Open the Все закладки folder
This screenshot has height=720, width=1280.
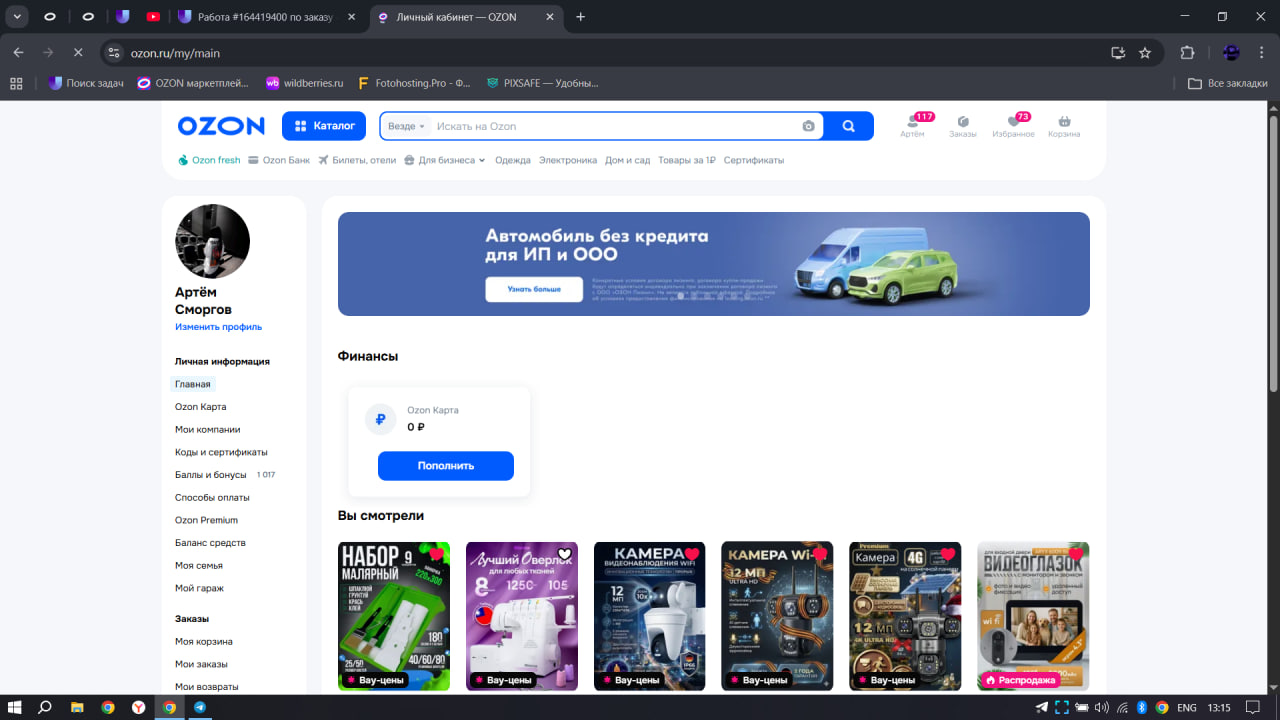point(1227,84)
